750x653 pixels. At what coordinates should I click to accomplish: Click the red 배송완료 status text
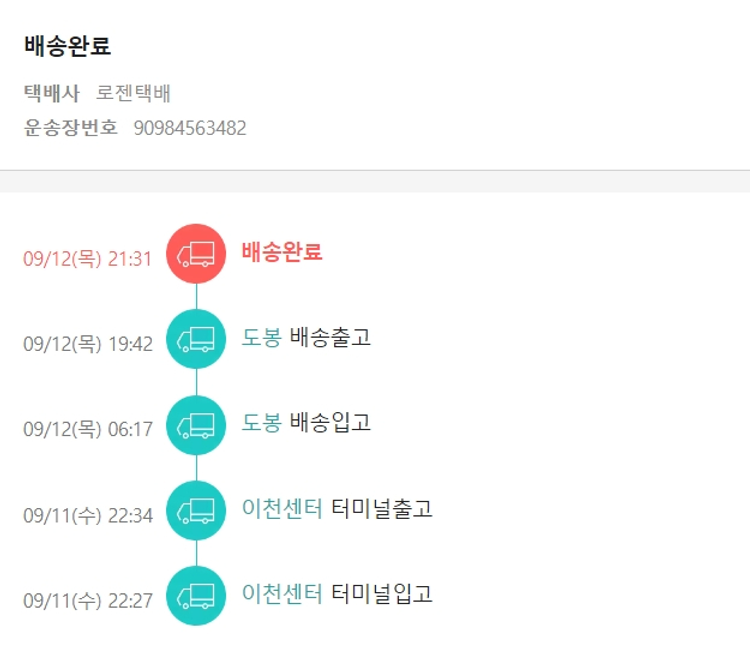(282, 252)
